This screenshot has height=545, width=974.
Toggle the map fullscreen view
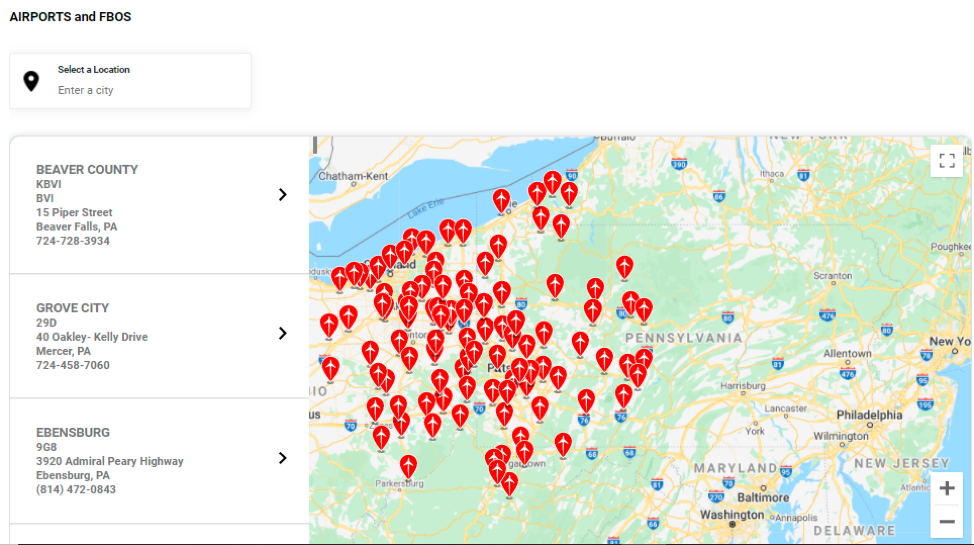click(x=947, y=161)
